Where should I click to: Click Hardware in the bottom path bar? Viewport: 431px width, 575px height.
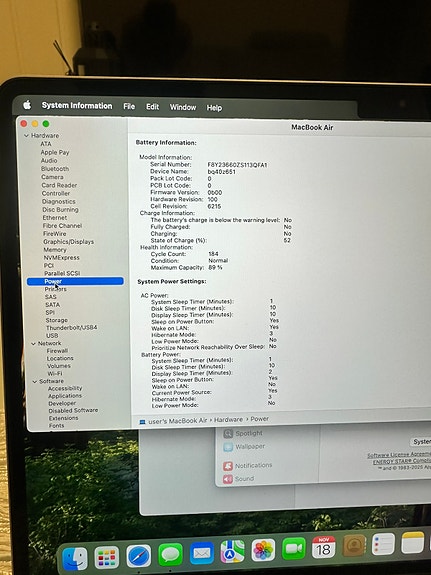click(229, 420)
